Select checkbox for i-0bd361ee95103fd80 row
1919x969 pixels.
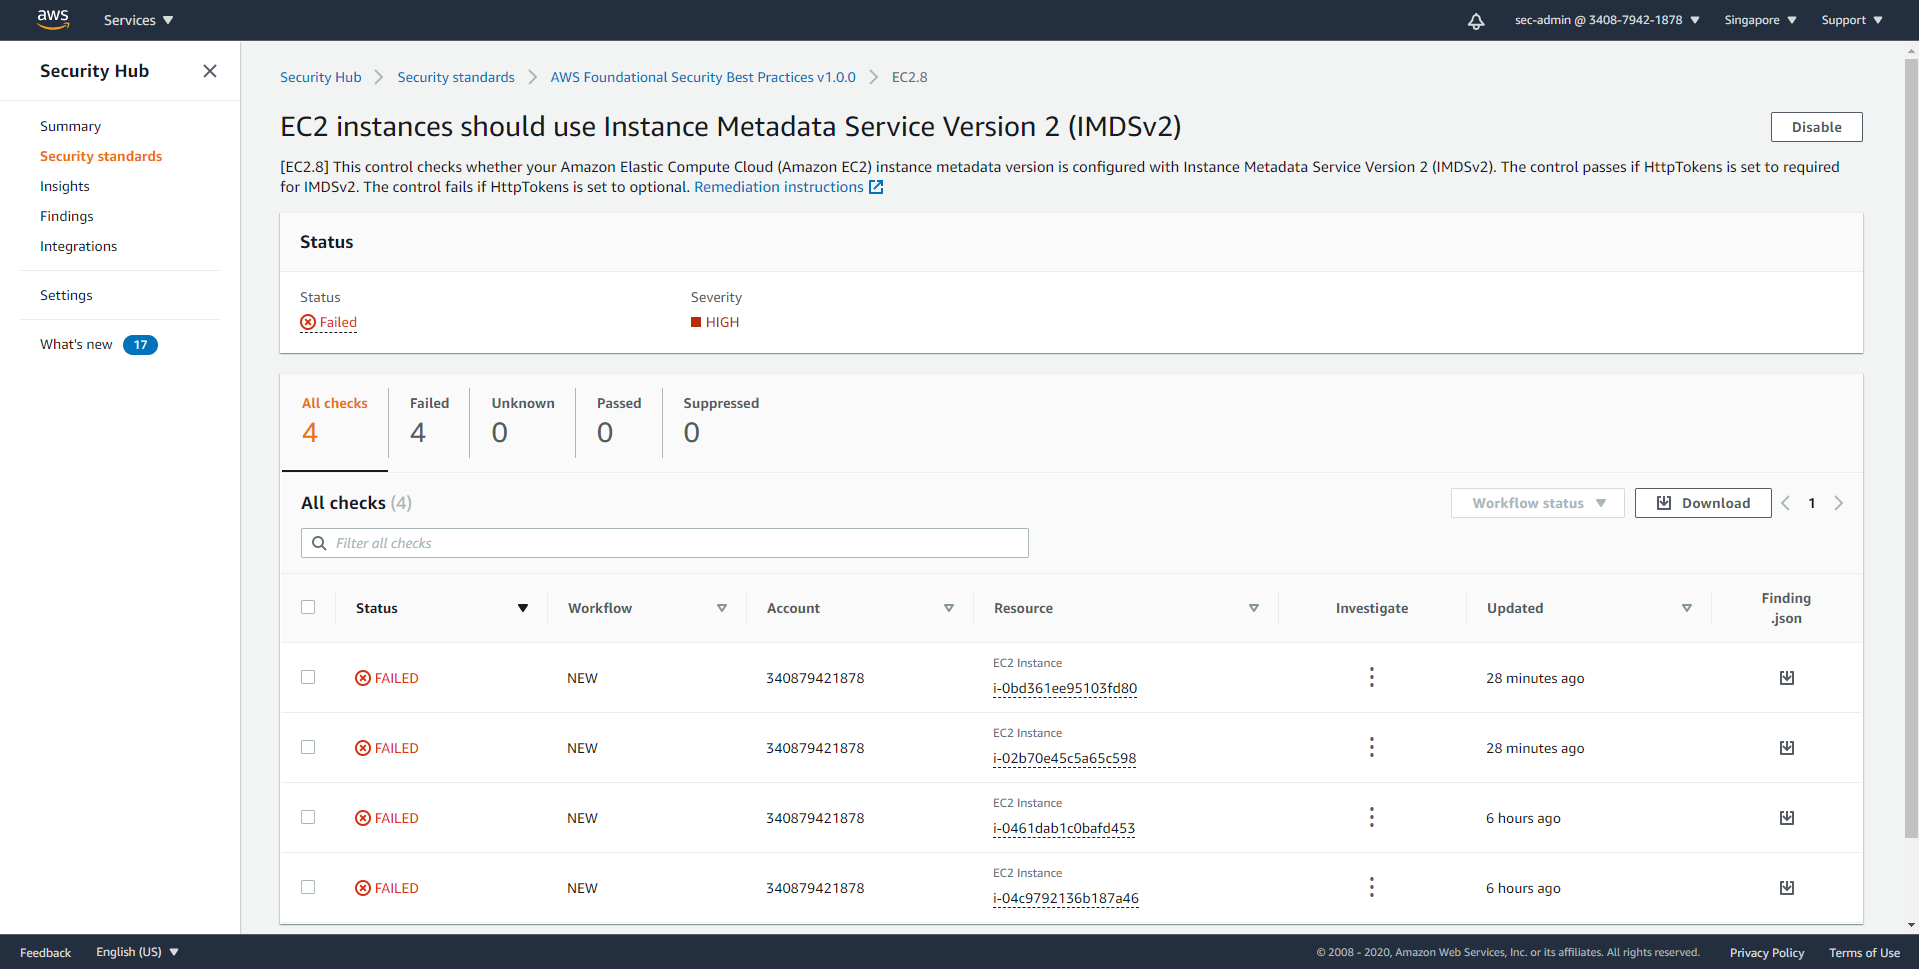tap(308, 677)
